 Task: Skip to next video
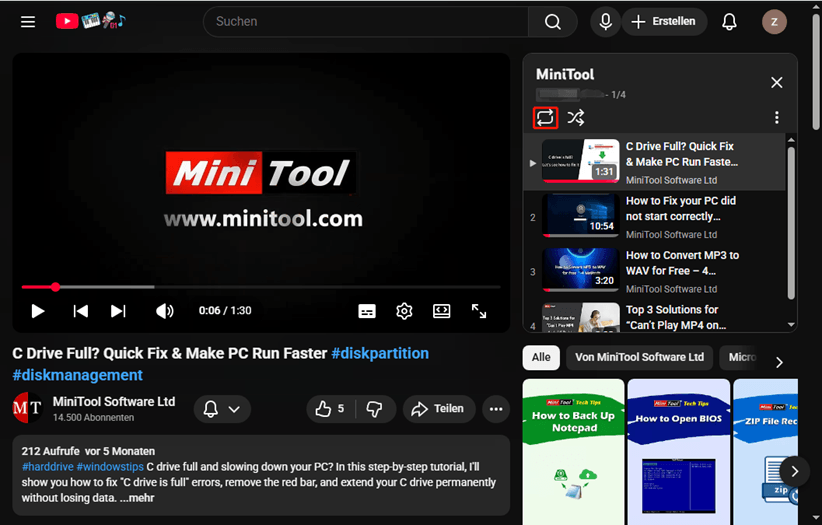pos(118,311)
